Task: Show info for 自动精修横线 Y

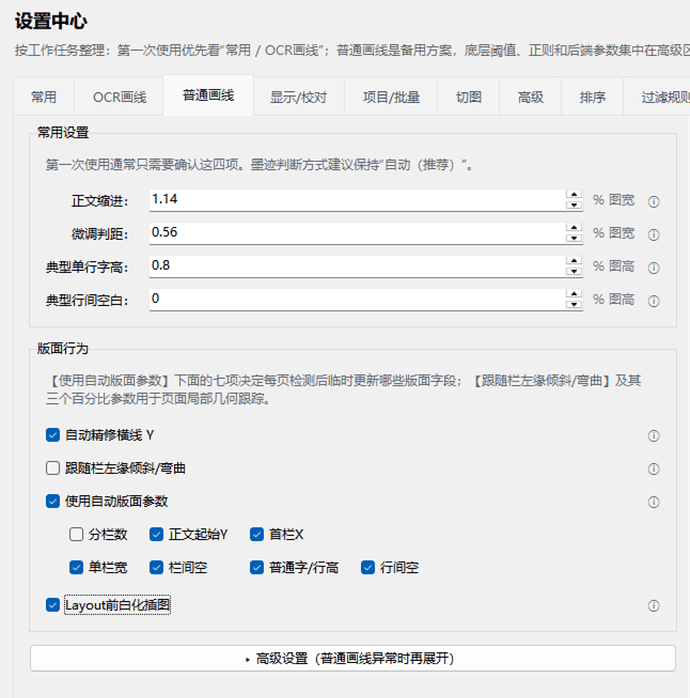Action: [653, 435]
